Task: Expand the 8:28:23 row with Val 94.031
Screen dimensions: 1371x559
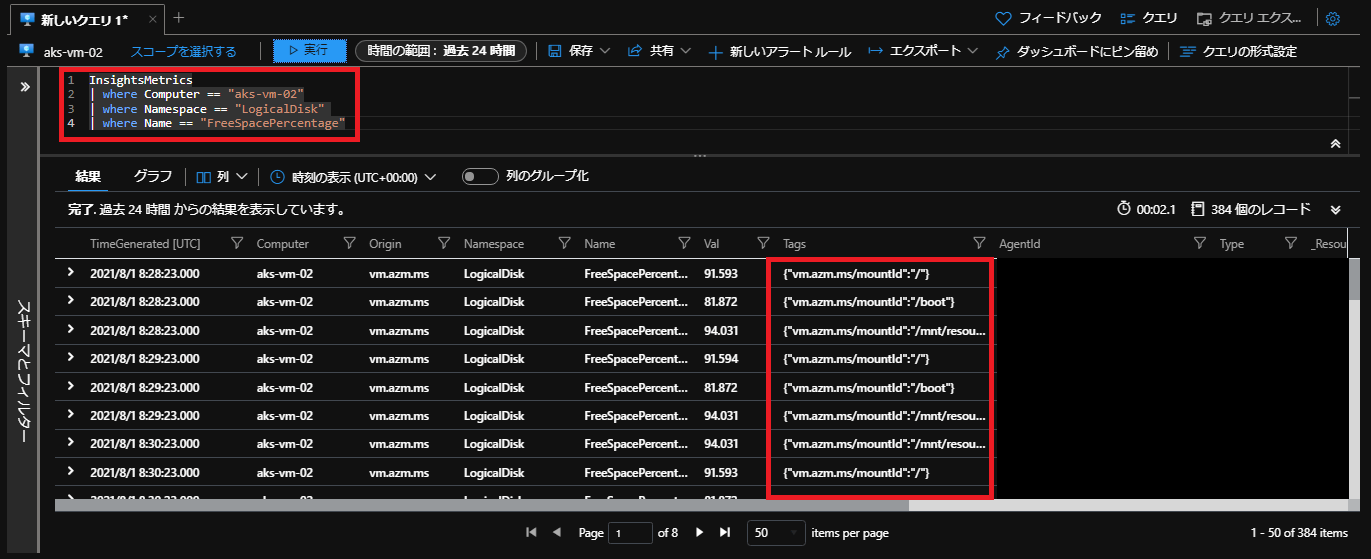Action: [x=71, y=329]
